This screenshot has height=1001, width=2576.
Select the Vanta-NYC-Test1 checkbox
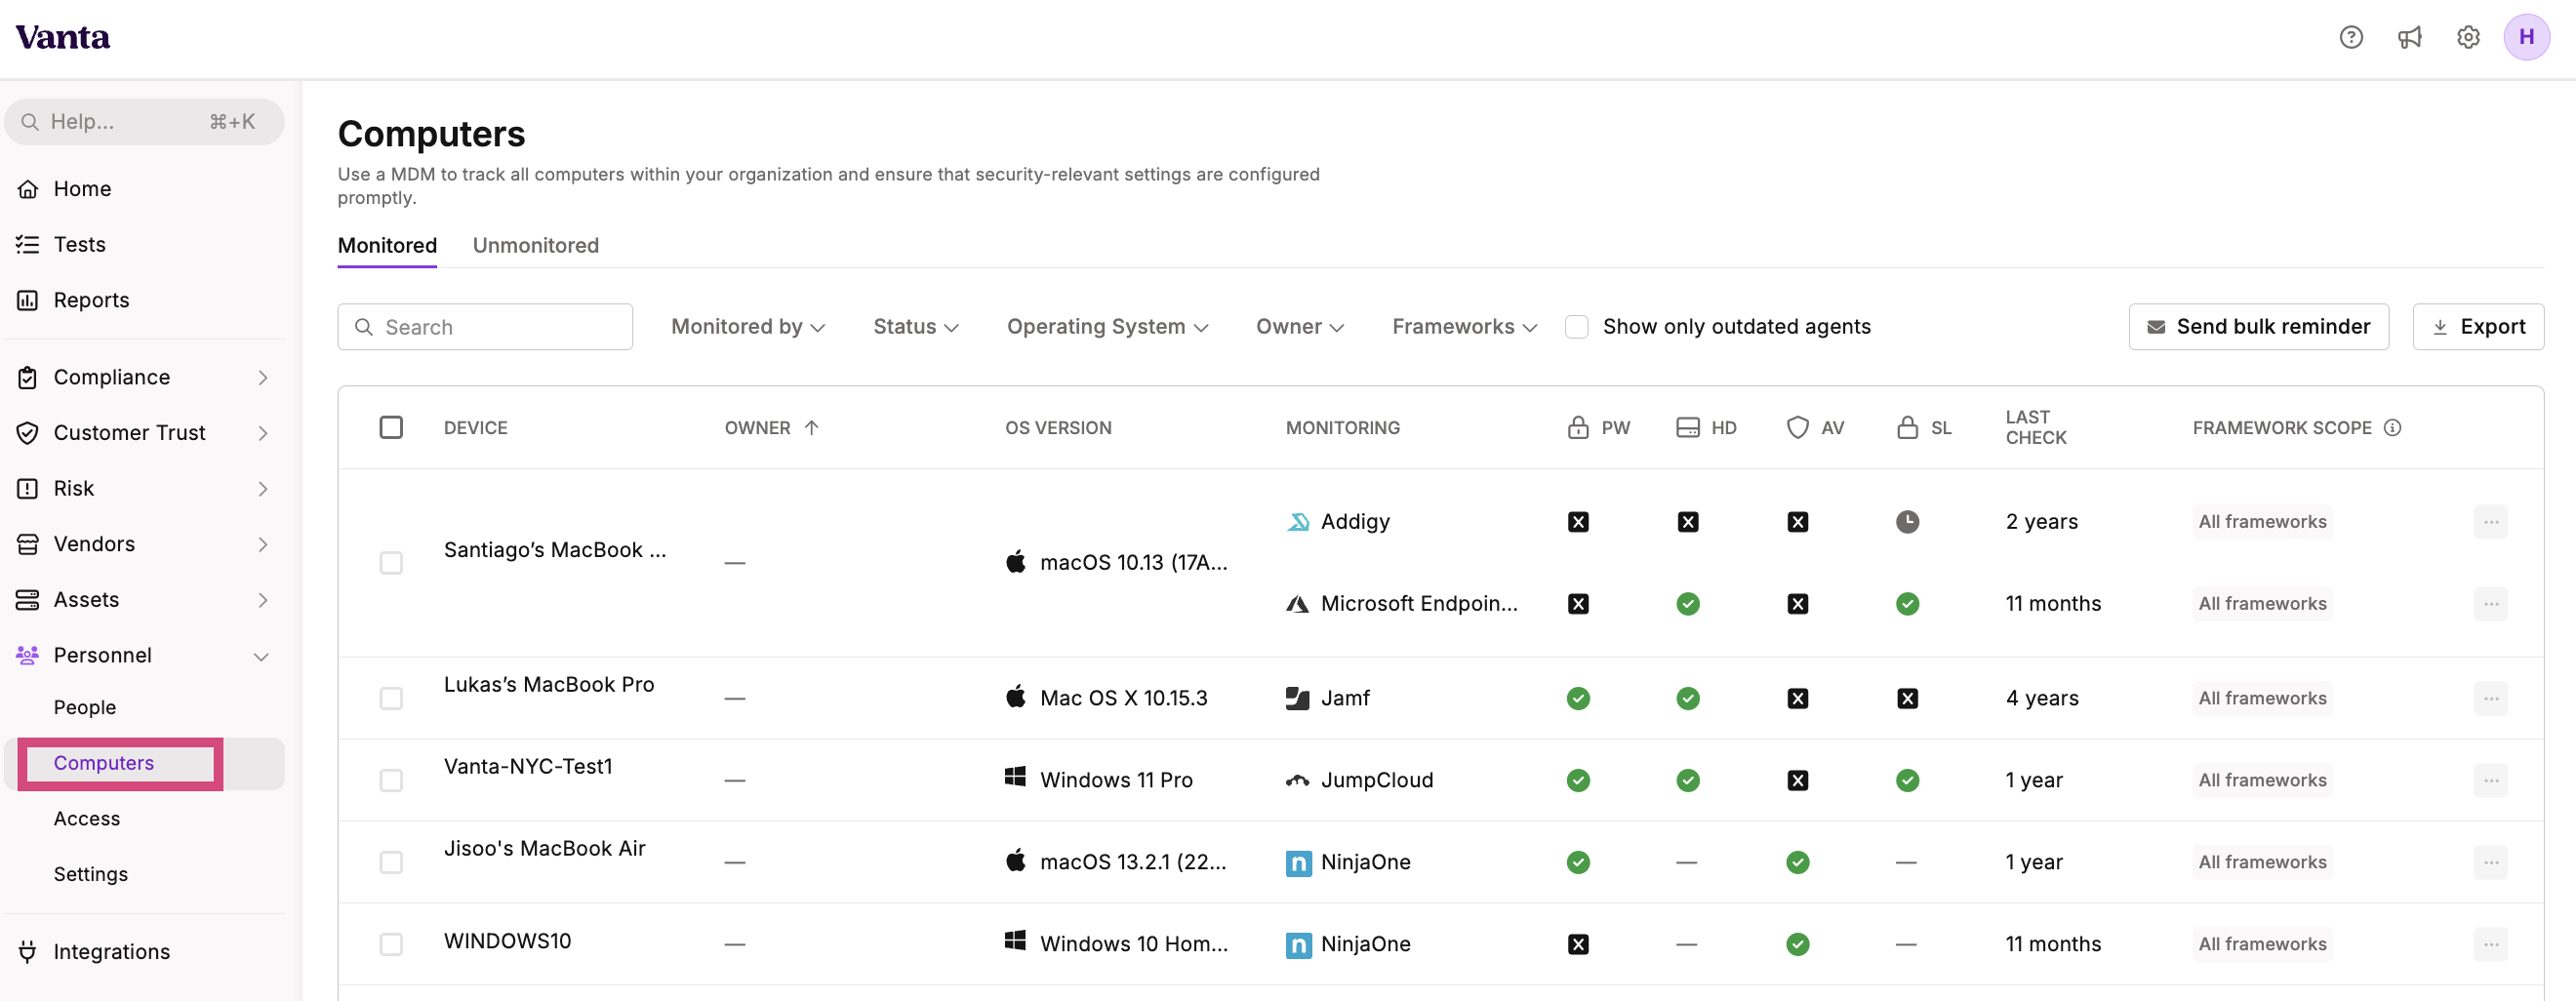click(x=391, y=780)
